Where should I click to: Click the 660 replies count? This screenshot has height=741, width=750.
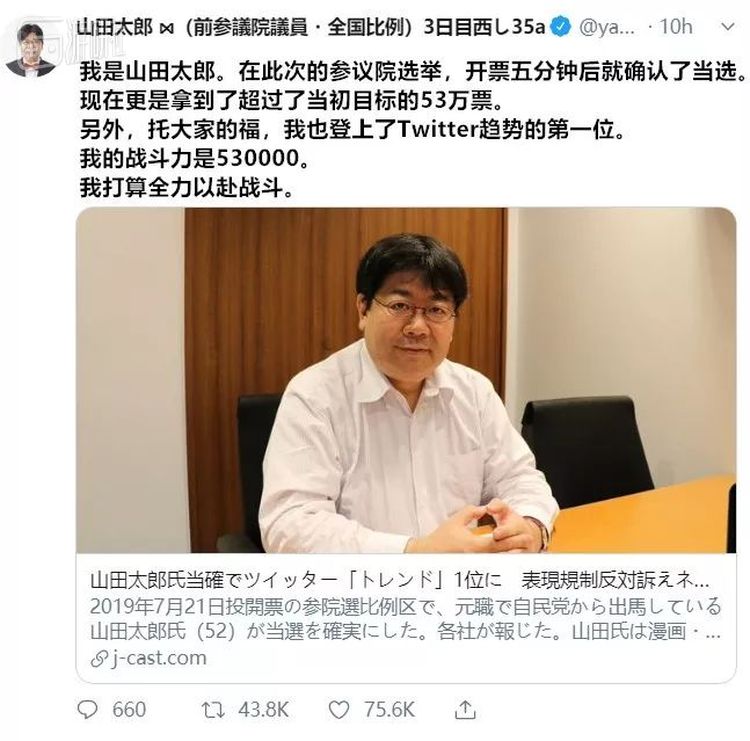click(129, 709)
